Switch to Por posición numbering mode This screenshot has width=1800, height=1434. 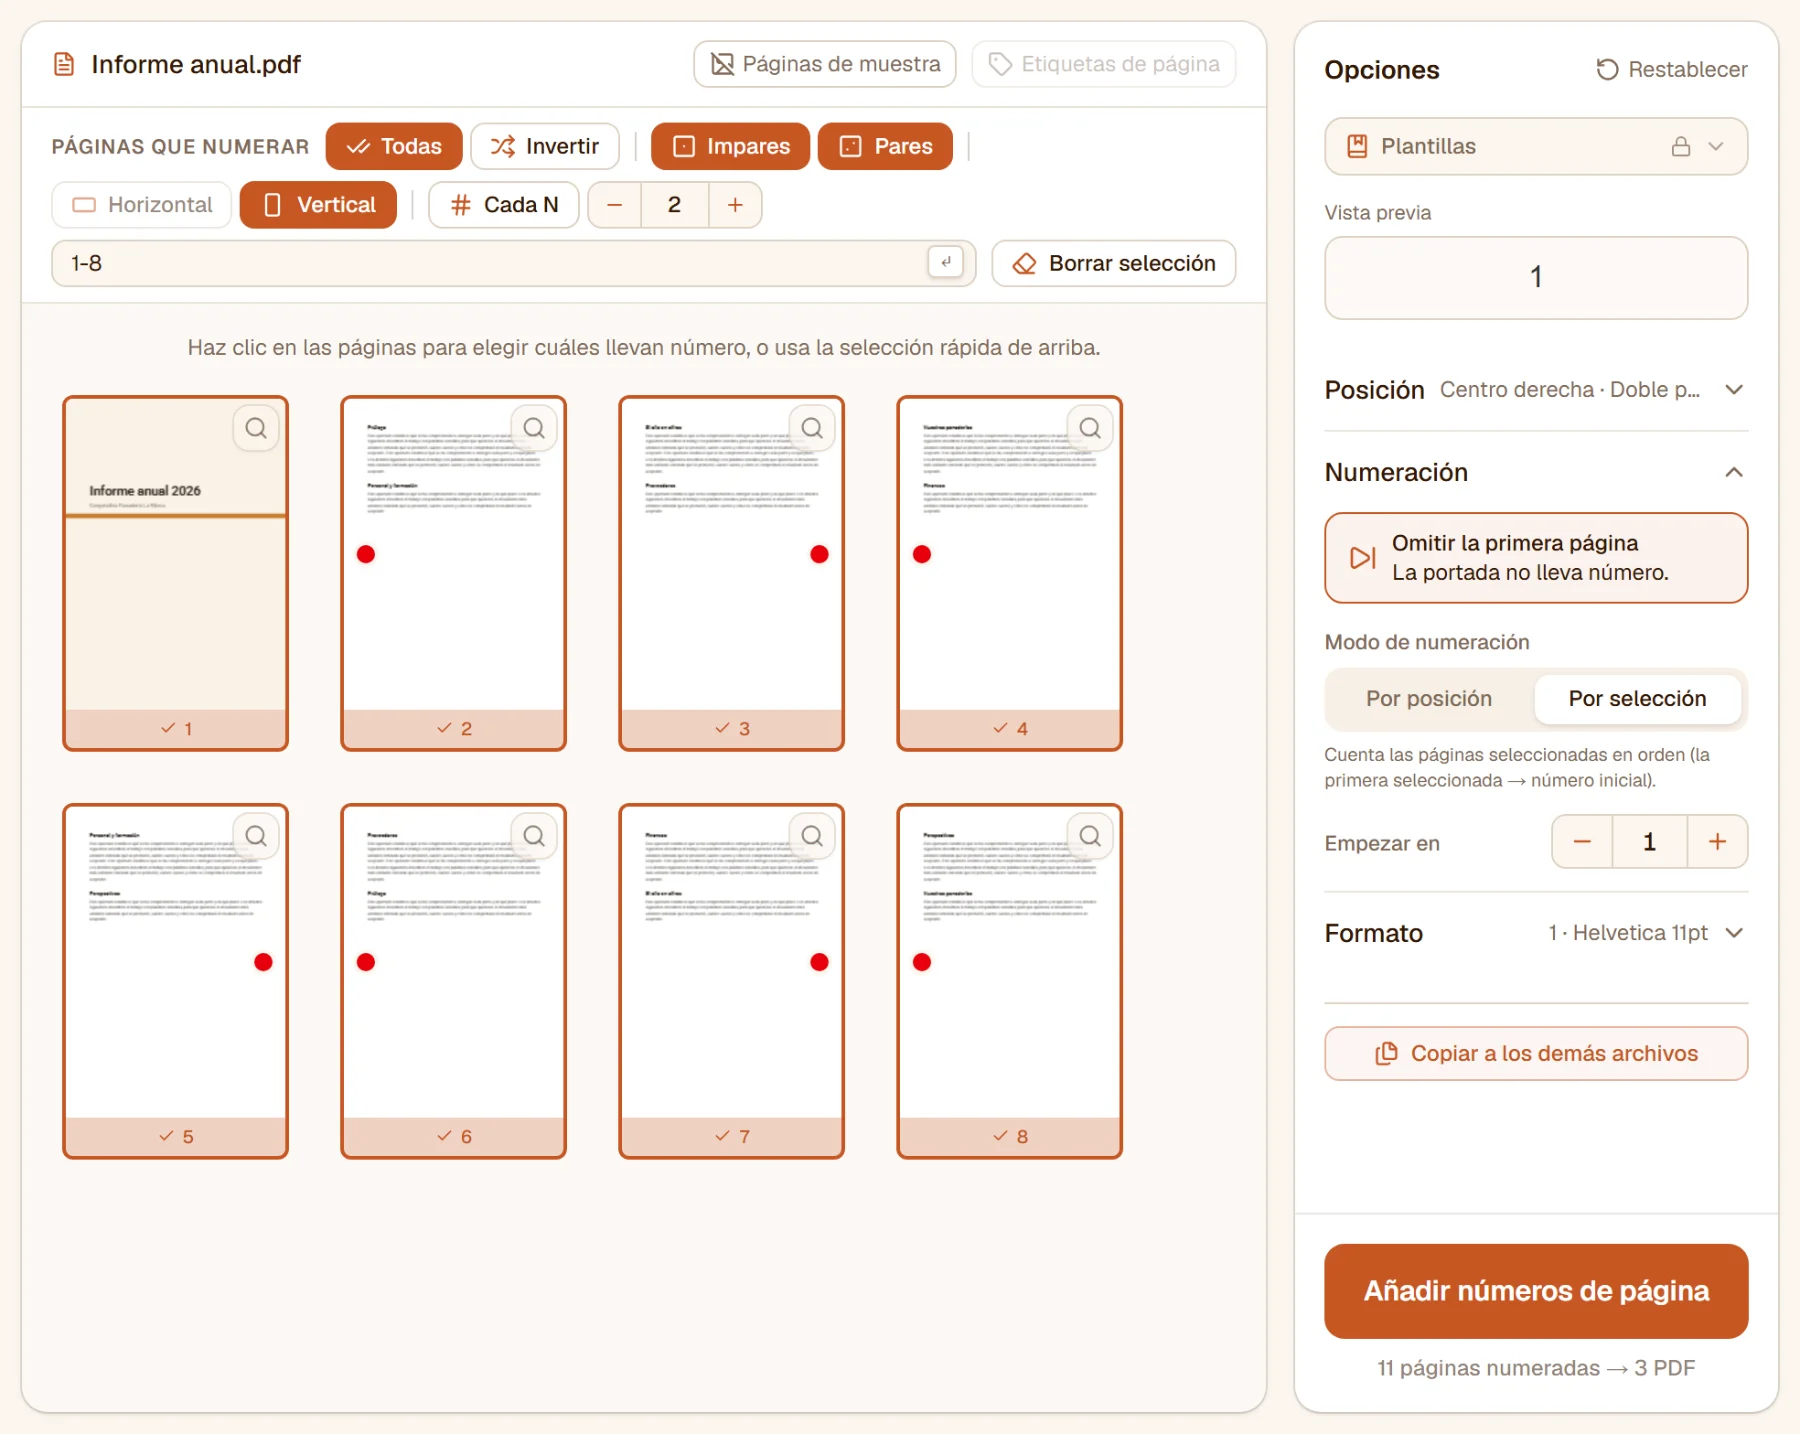click(x=1429, y=698)
